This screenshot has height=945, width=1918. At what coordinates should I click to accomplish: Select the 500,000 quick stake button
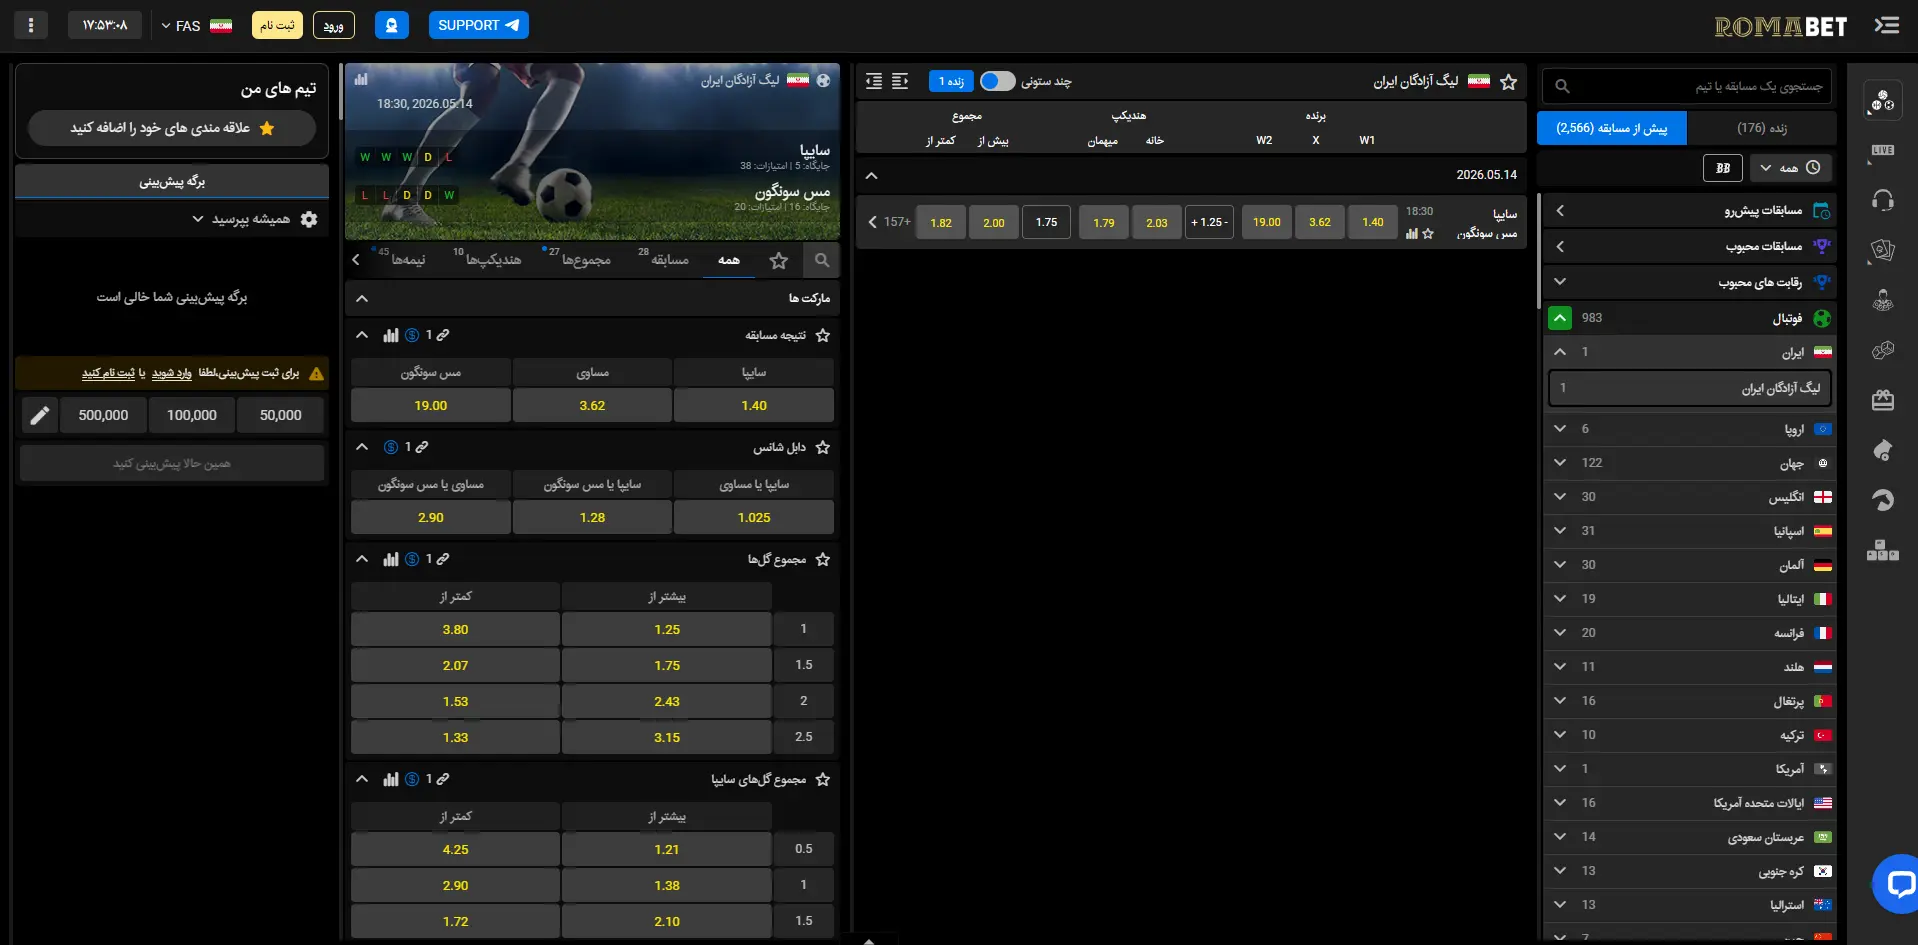[103, 415]
